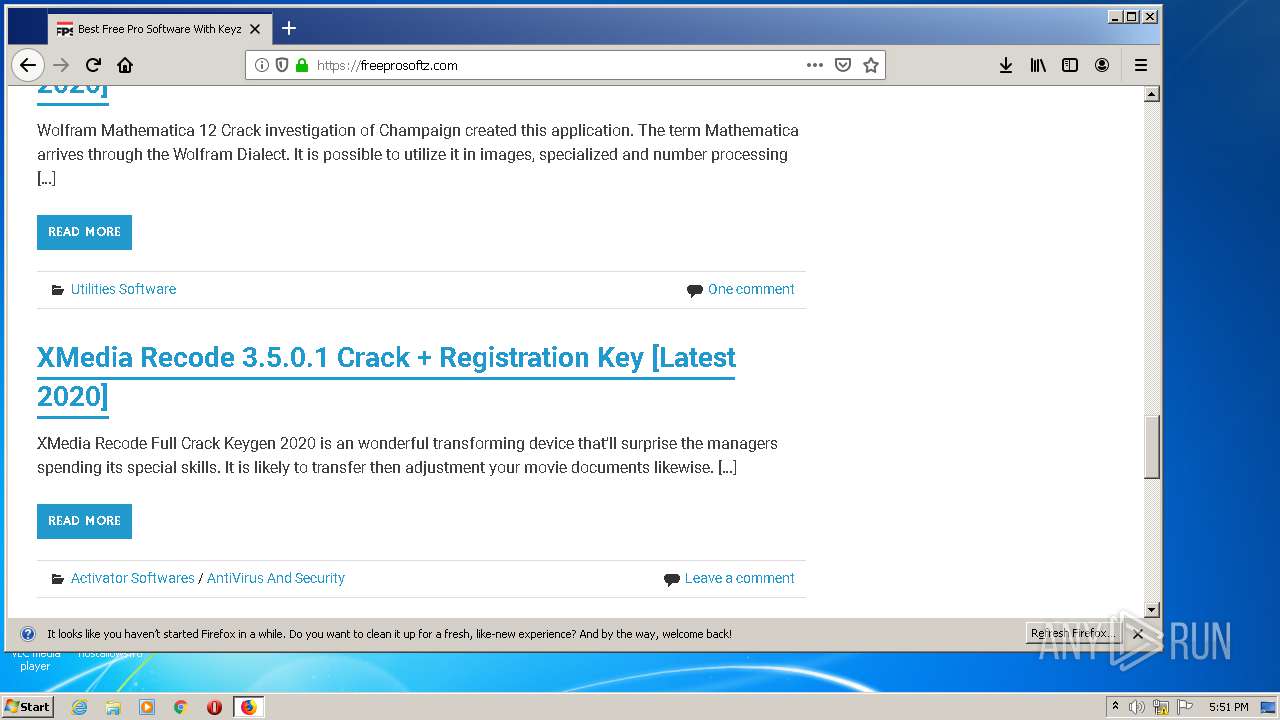Image resolution: width=1280 pixels, height=720 pixels.
Task: Select the Firefox taskbar button
Action: tap(248, 707)
